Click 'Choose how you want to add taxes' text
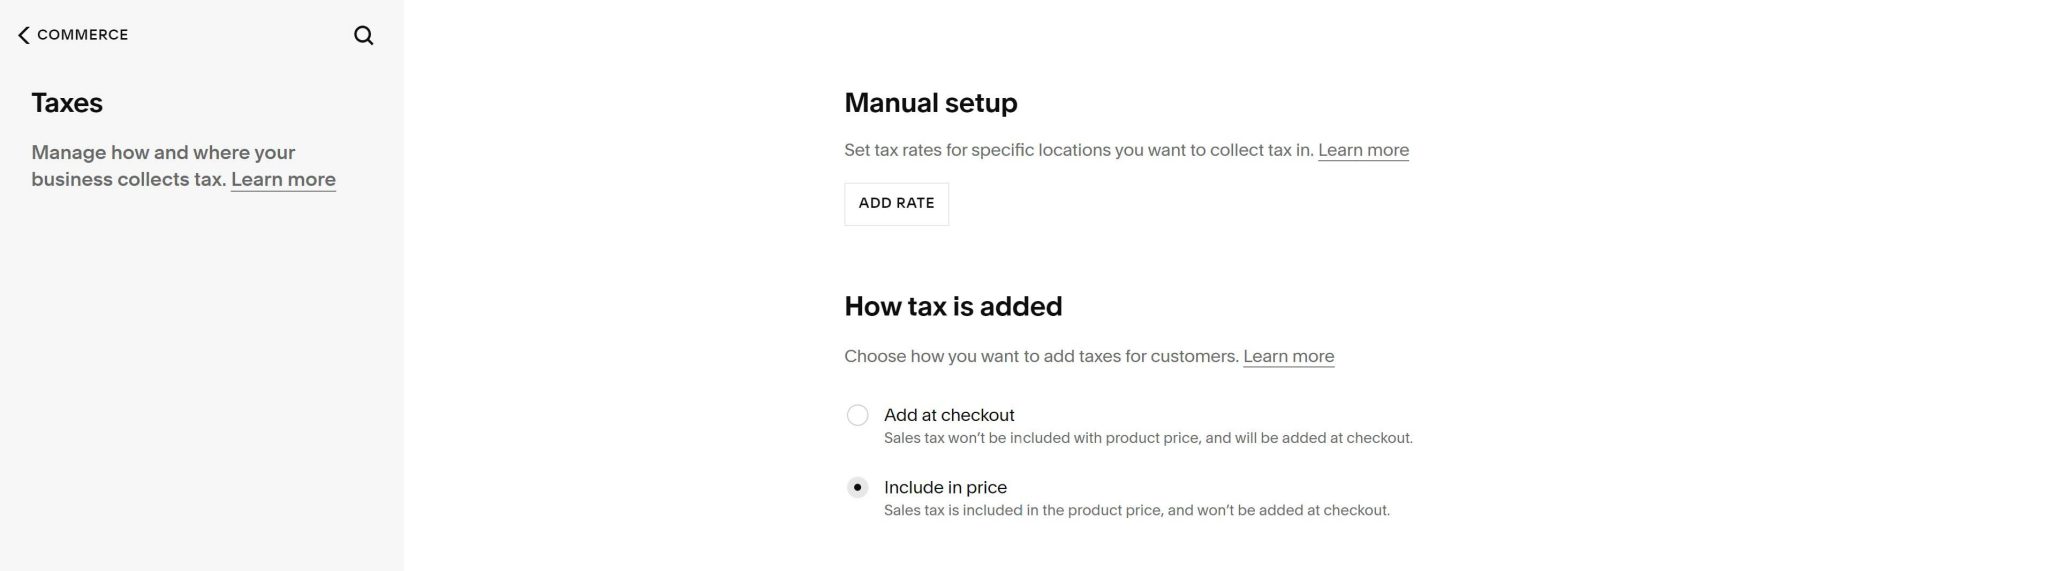The image size is (2048, 571). coord(1041,356)
